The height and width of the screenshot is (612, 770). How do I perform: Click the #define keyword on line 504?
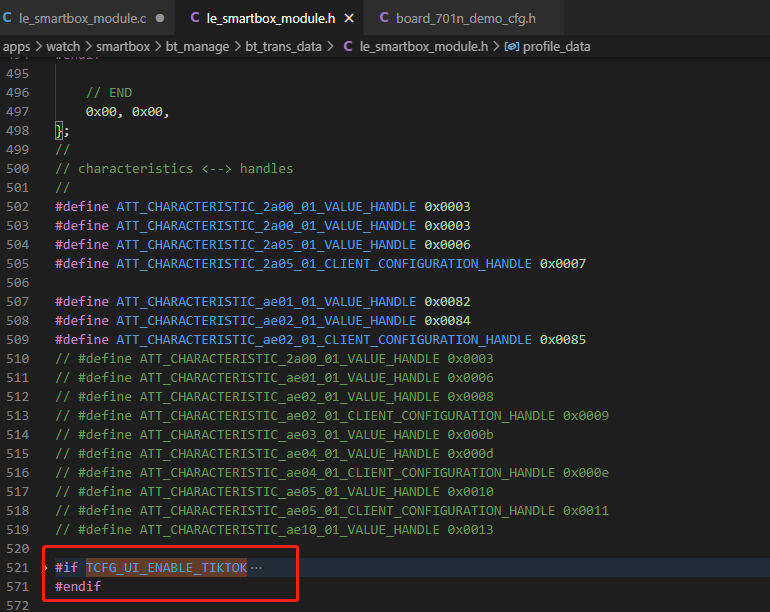tap(82, 245)
